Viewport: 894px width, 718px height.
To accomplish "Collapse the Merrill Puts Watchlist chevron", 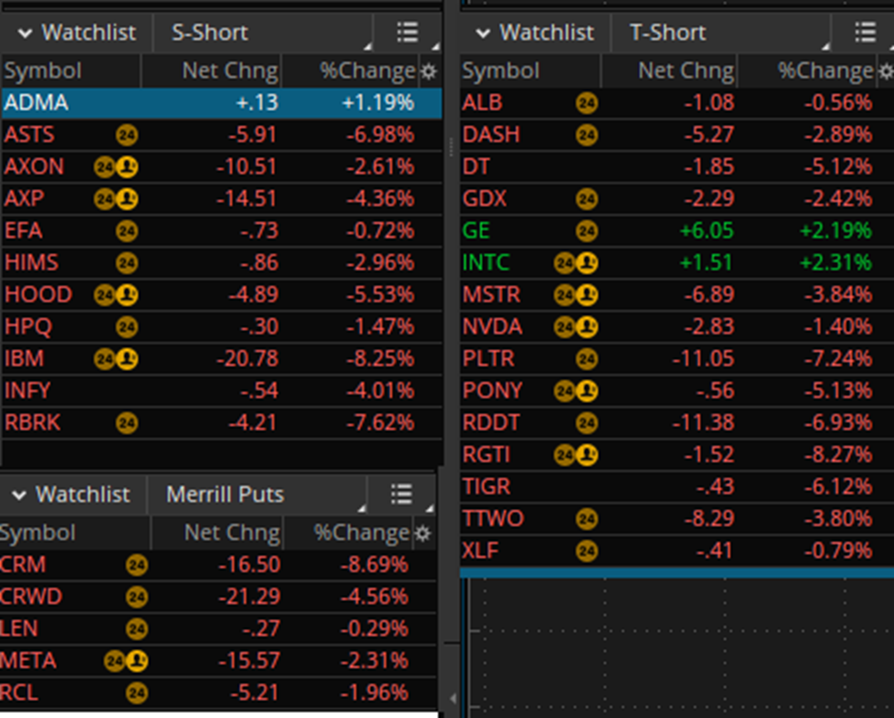I will [x=19, y=495].
